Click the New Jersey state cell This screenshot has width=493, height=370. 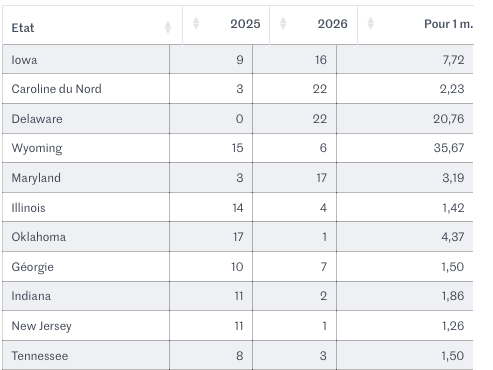click(x=86, y=326)
